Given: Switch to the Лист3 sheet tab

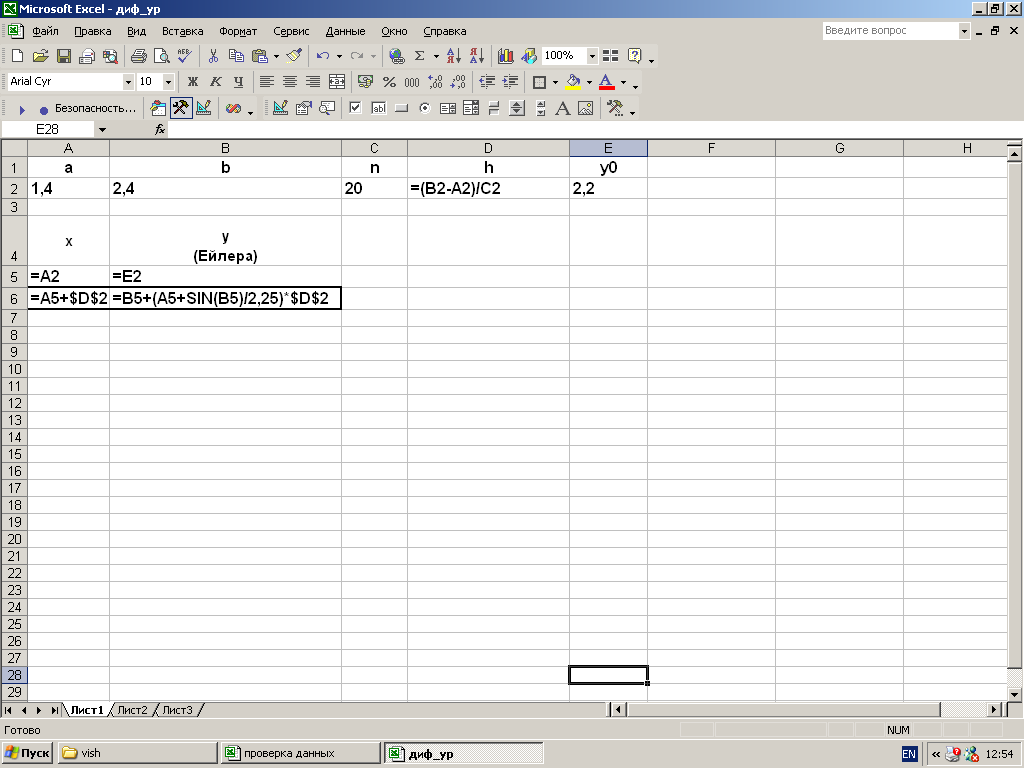Looking at the screenshot, I should [178, 710].
